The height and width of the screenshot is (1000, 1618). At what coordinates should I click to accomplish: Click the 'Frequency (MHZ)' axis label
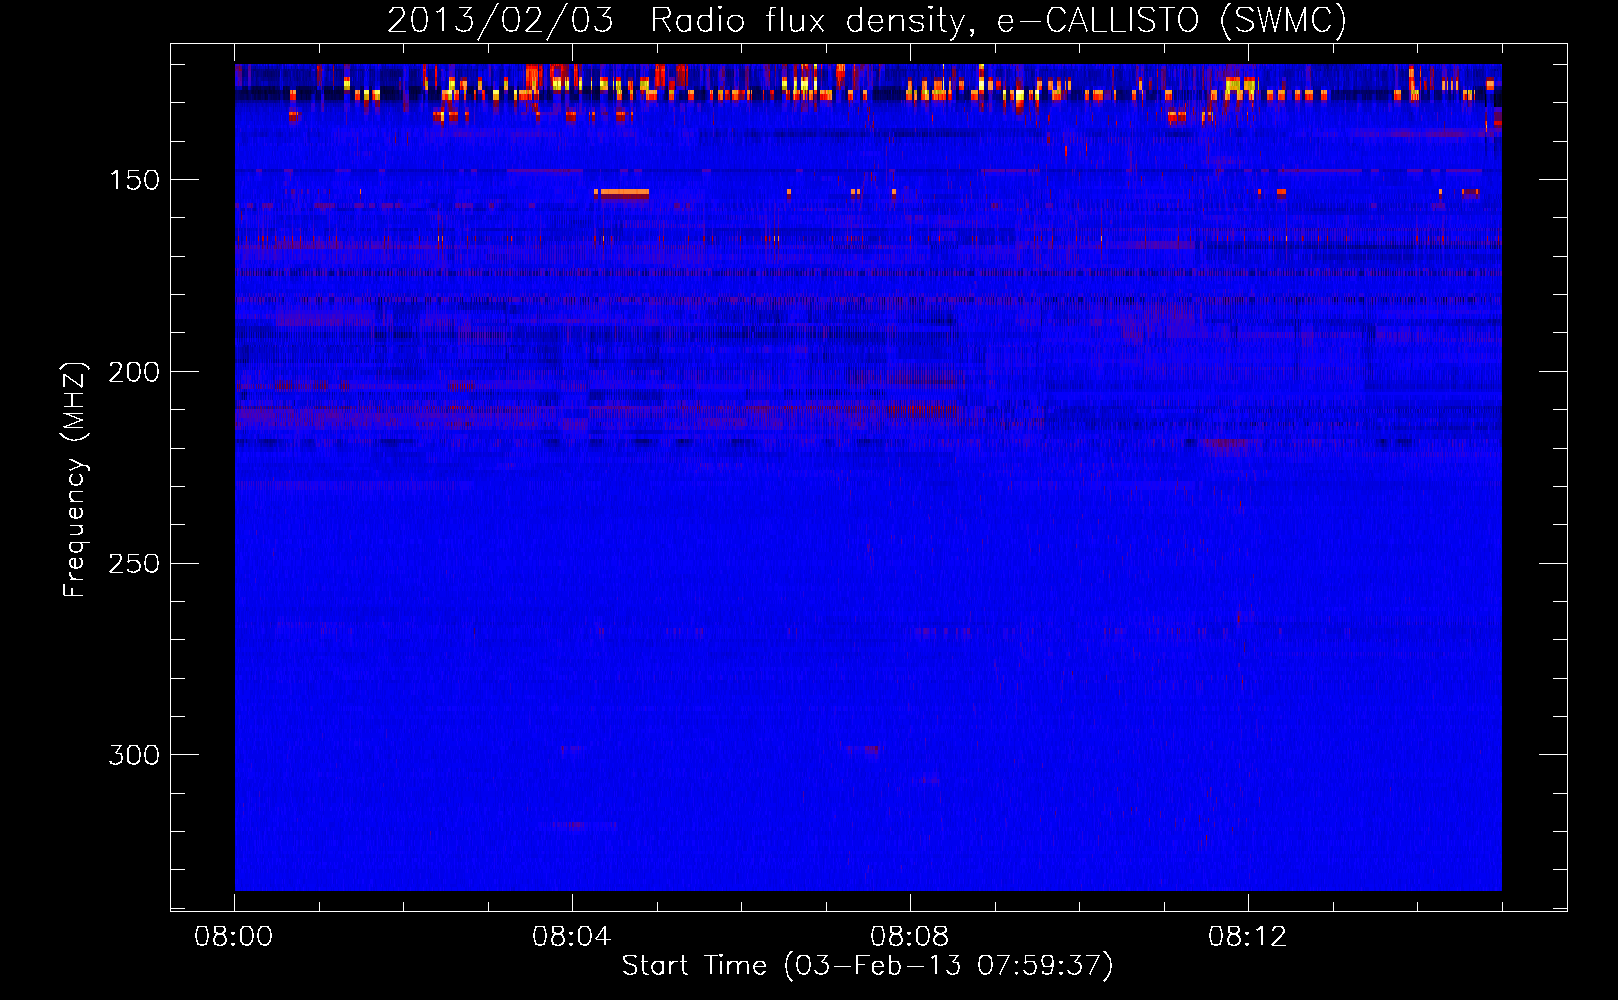coord(74,479)
